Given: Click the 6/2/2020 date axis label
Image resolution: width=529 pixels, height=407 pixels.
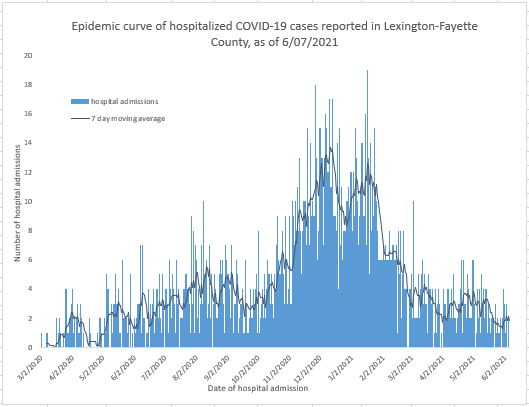Looking at the screenshot, I should 123,368.
